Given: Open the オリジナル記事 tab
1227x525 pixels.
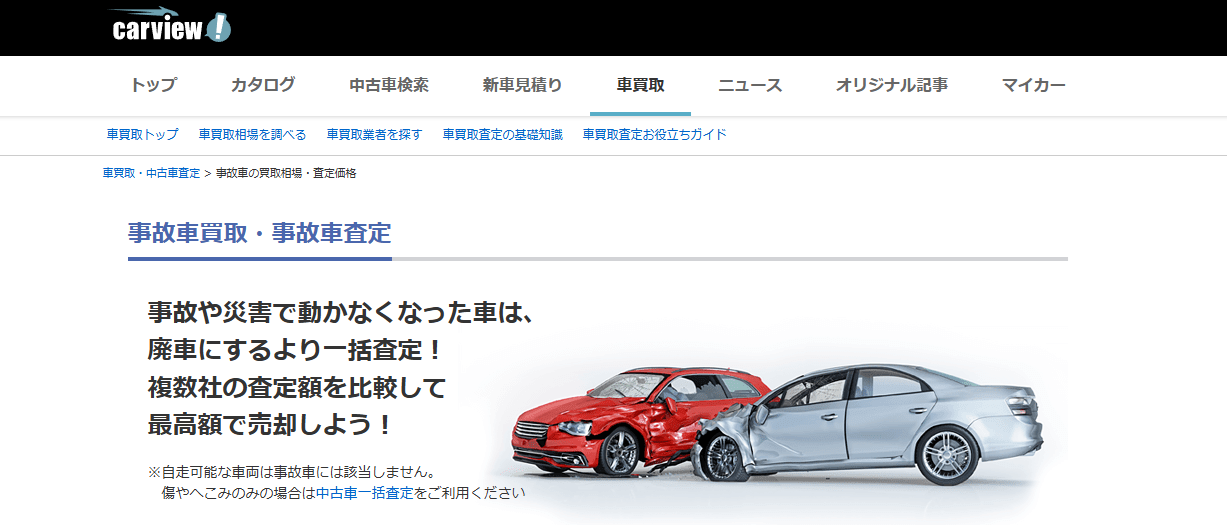Looking at the screenshot, I should [x=892, y=85].
